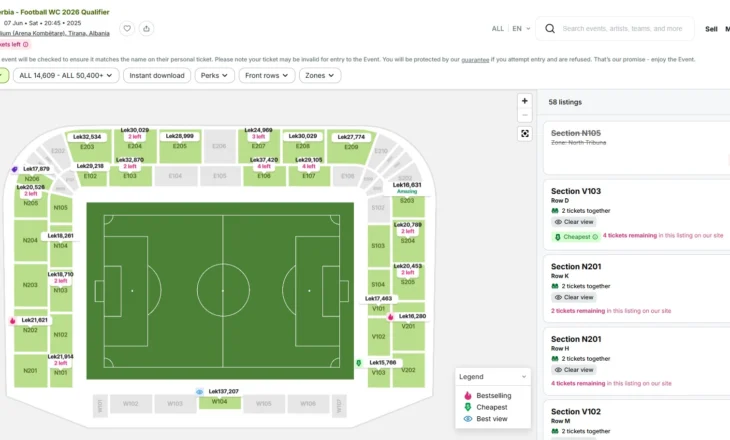730x440 pixels.
Task: Open the price range ALL 14,609 dropdown
Action: (x=66, y=75)
